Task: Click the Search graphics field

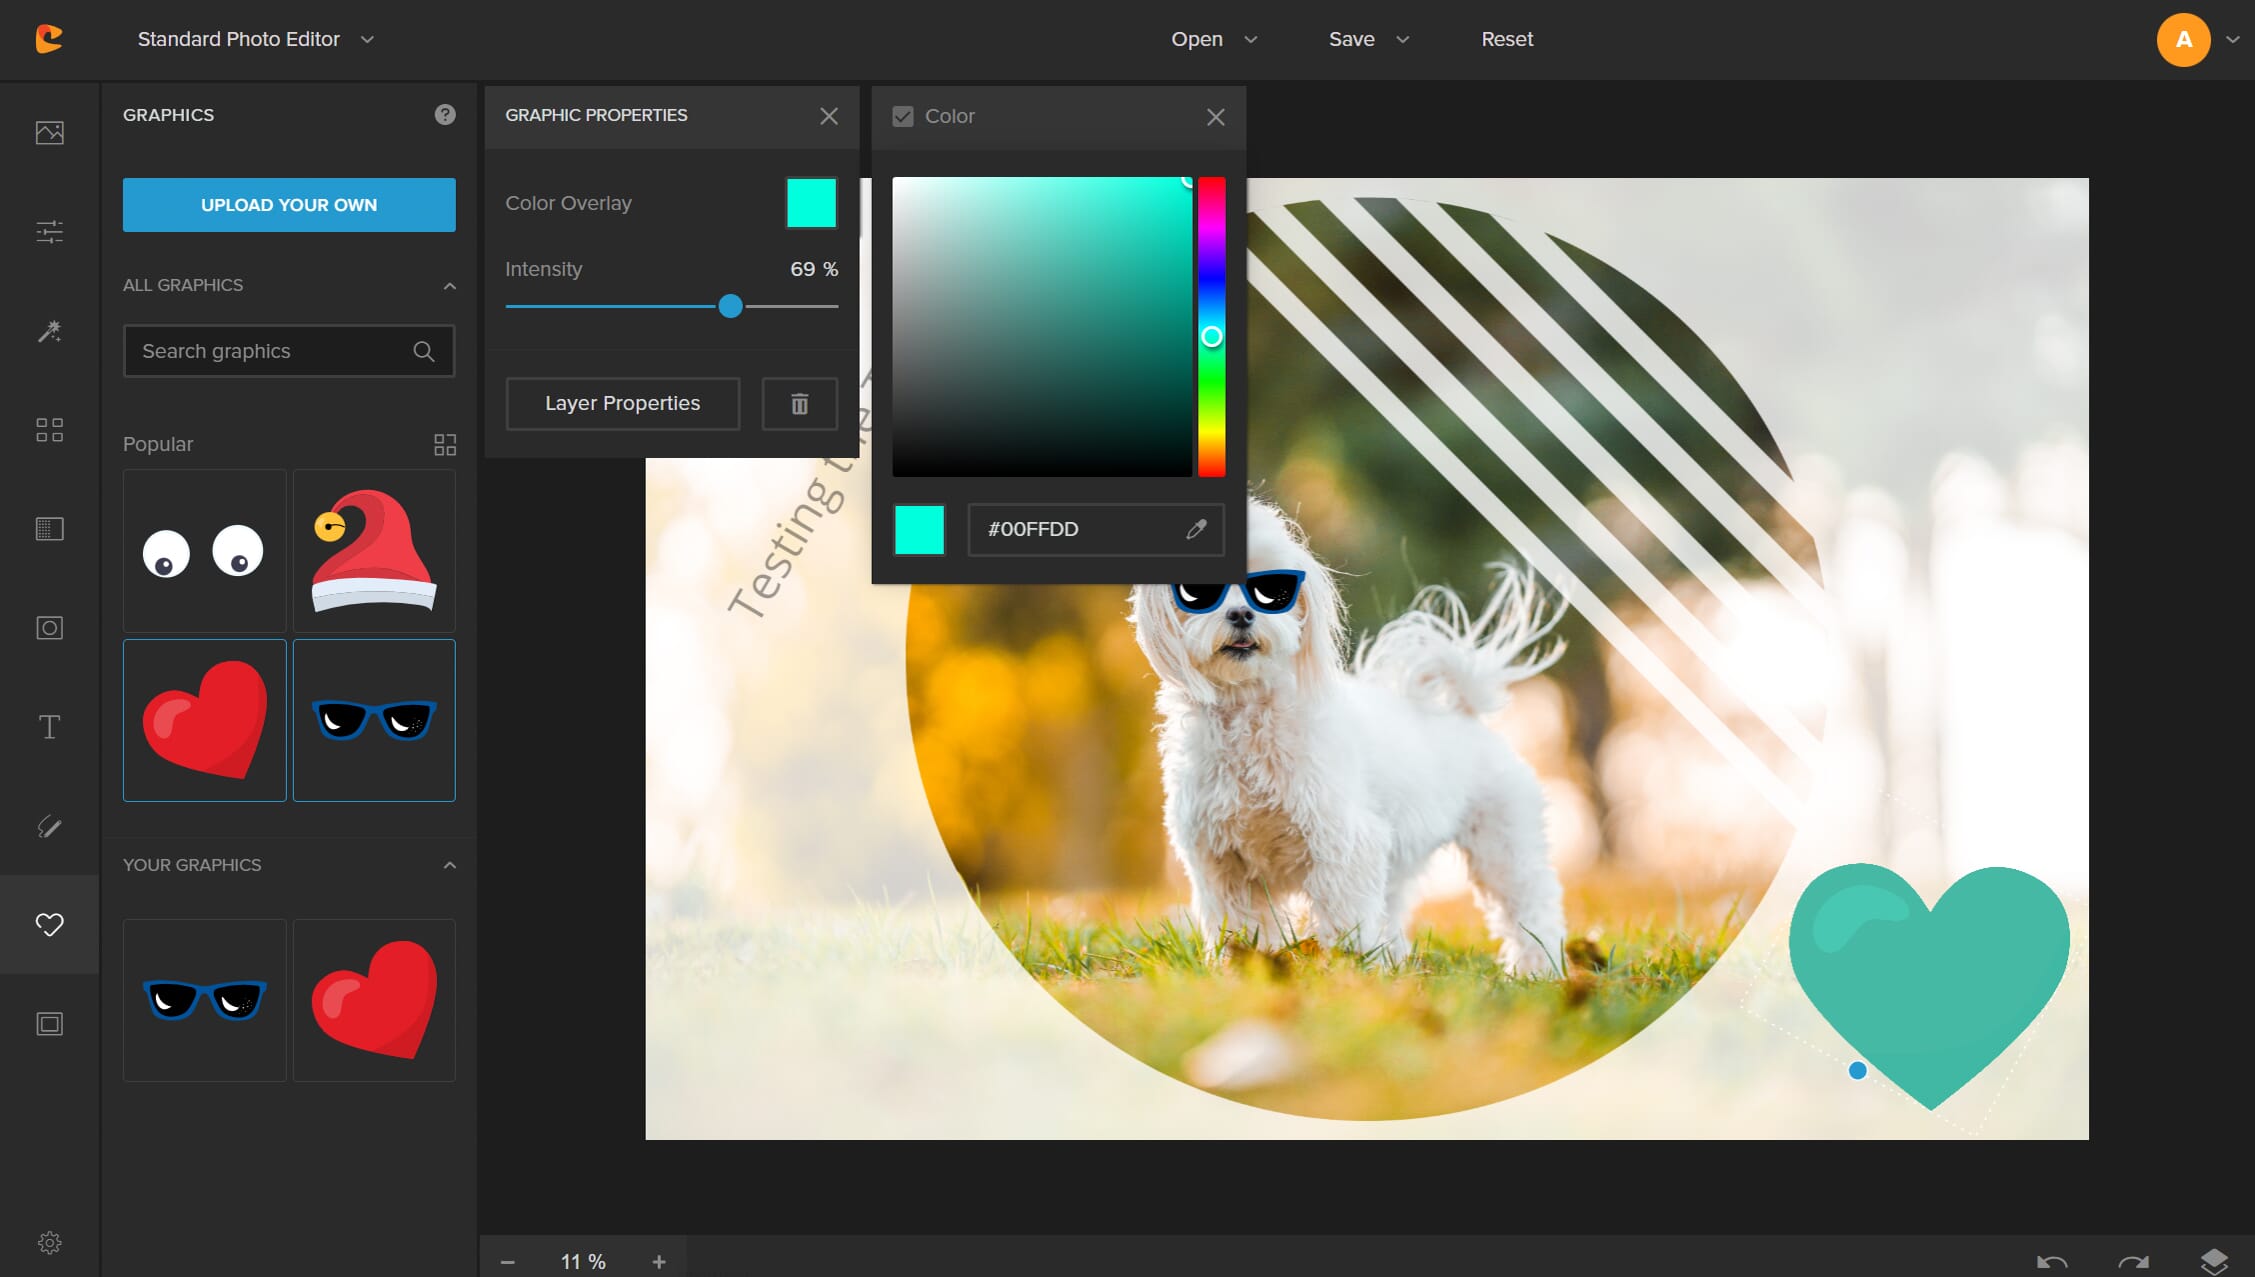Action: coord(270,351)
